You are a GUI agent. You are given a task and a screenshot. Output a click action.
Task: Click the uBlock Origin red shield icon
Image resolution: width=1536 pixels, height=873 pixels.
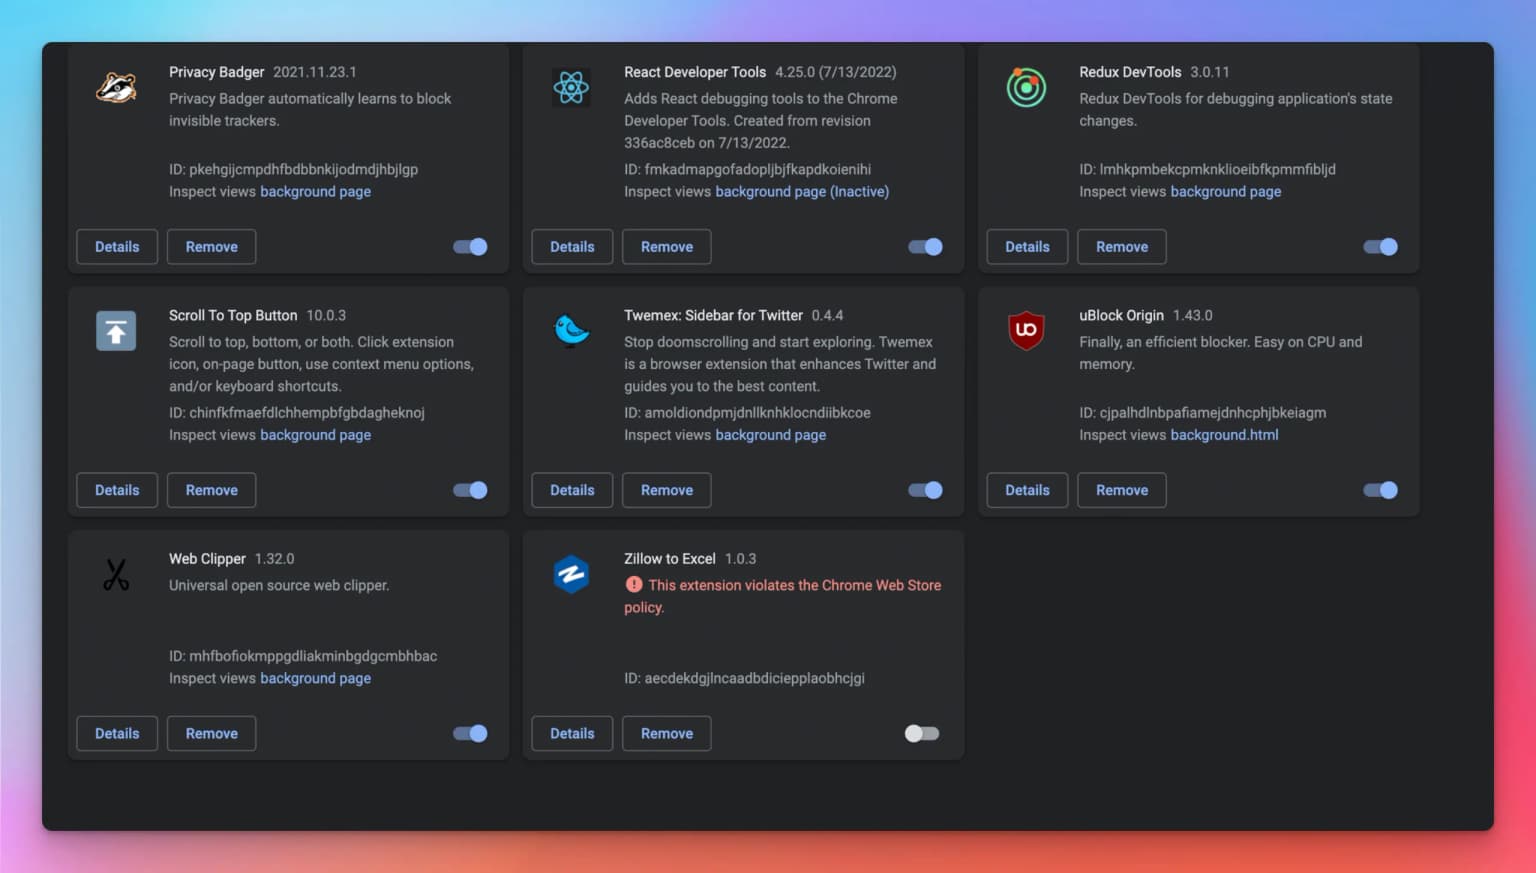click(1026, 330)
